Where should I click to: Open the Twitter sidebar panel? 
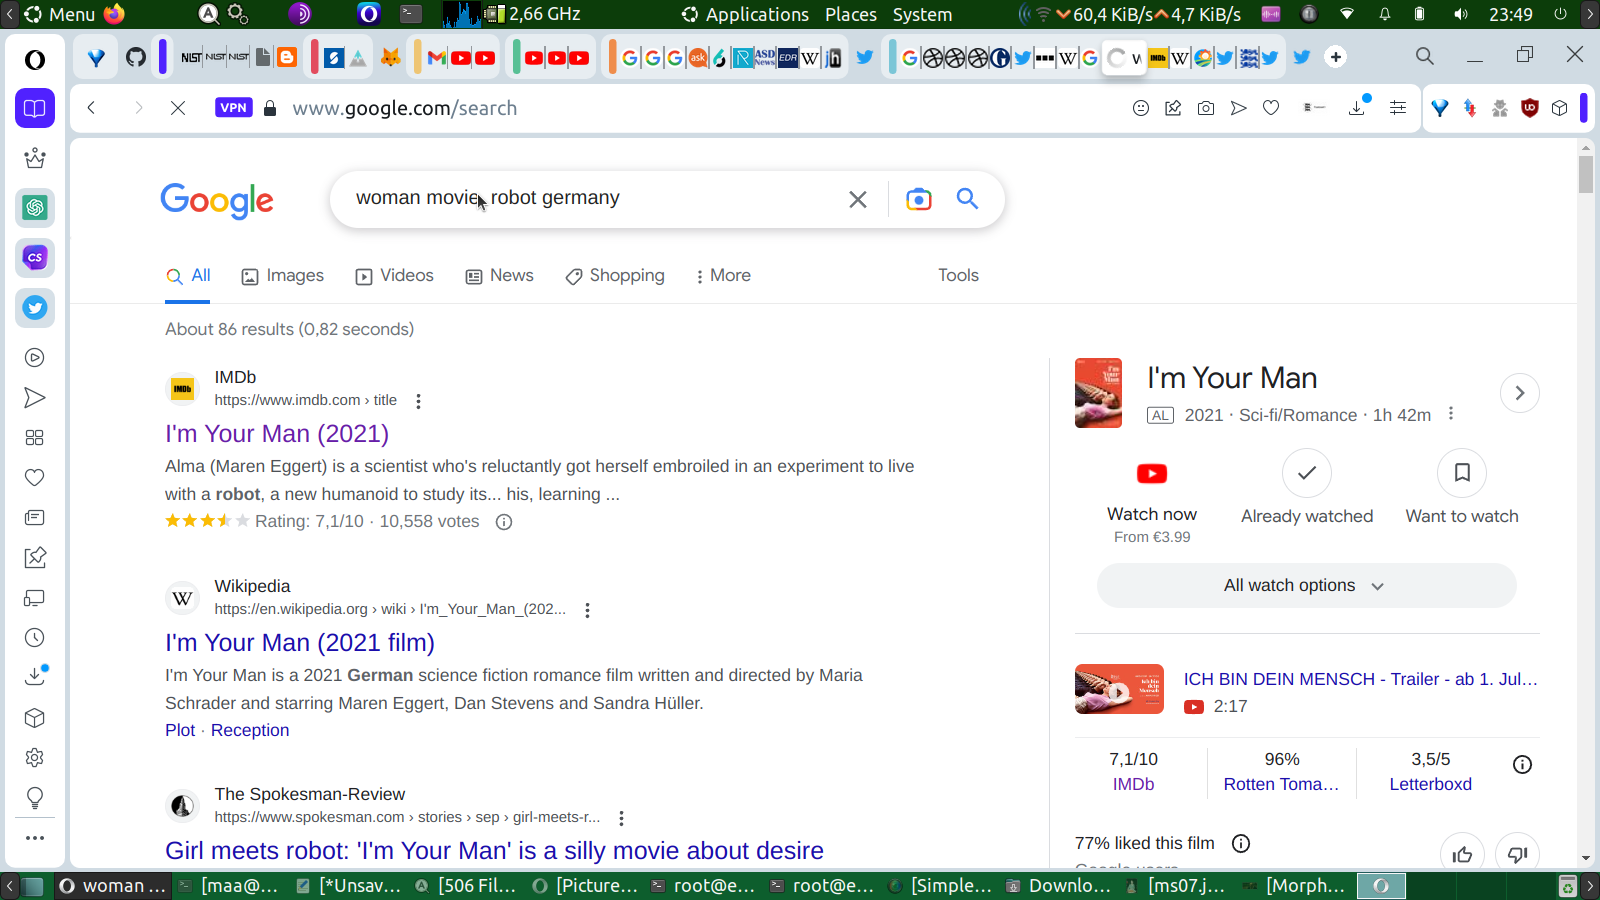35,308
